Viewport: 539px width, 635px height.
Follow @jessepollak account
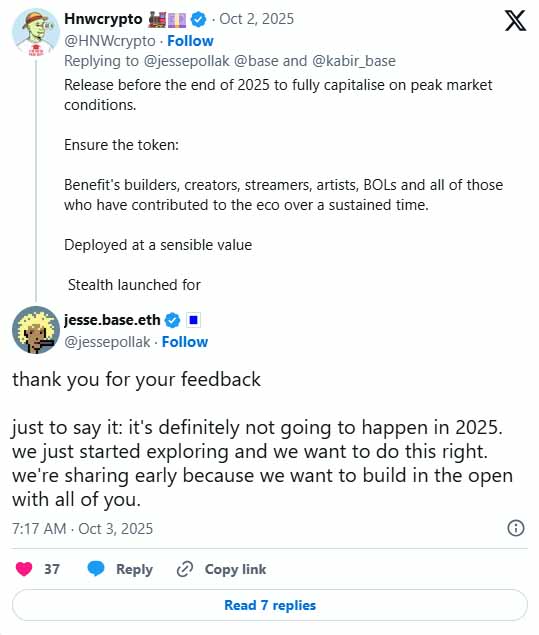click(185, 342)
